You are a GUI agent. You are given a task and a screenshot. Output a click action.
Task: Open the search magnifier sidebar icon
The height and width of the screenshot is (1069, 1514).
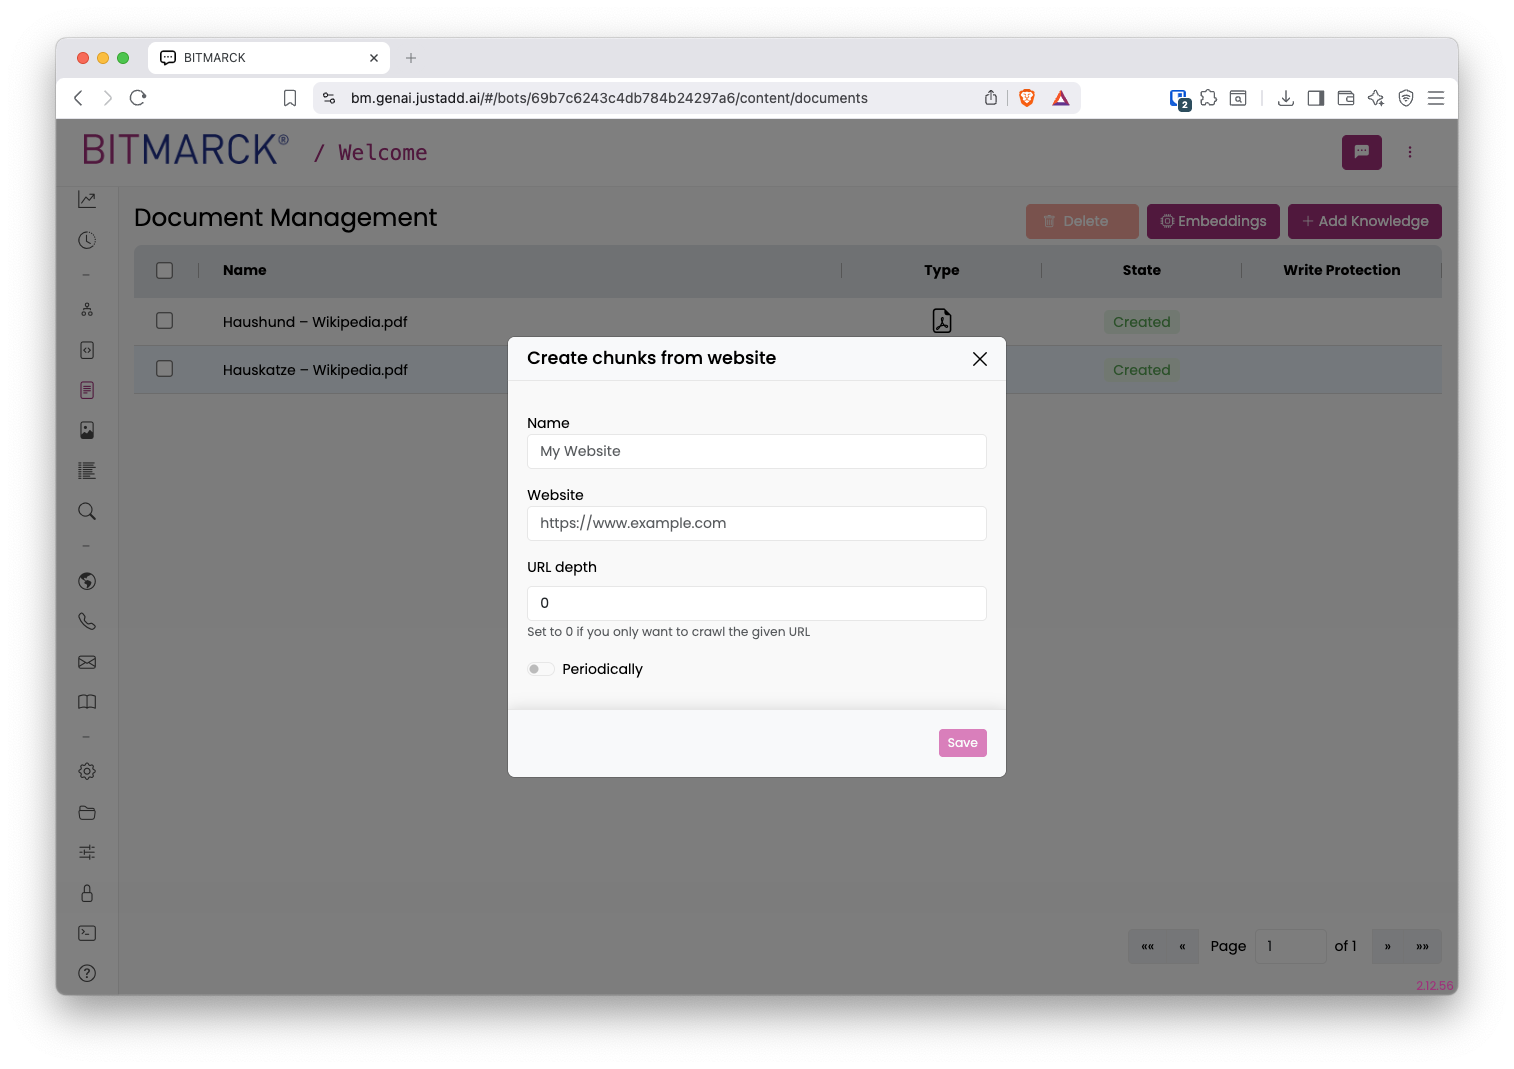[x=87, y=511]
